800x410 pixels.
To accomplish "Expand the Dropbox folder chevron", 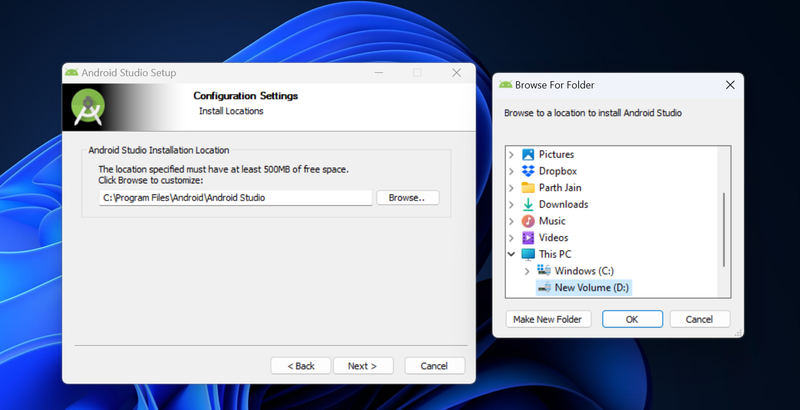I will (x=512, y=171).
